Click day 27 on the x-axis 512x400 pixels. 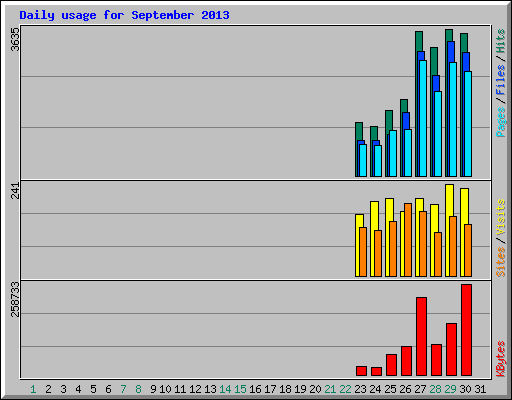click(x=420, y=389)
